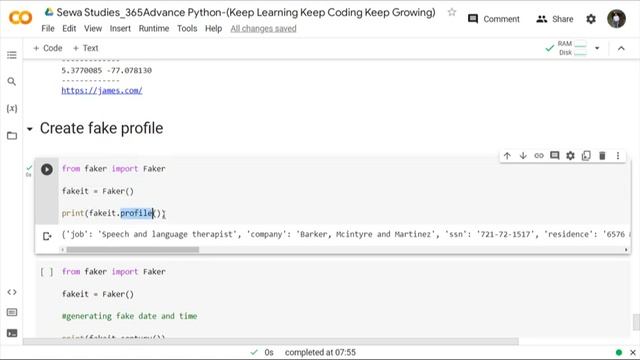Follow the https://james.com/ output link
The width and height of the screenshot is (640, 360).
point(102,91)
